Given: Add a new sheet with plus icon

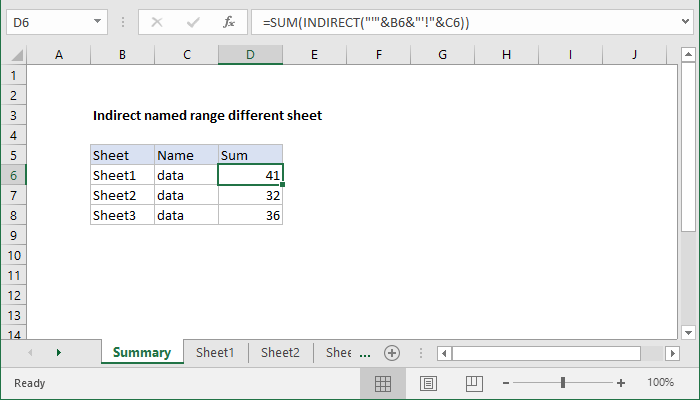Looking at the screenshot, I should pyautogui.click(x=392, y=352).
